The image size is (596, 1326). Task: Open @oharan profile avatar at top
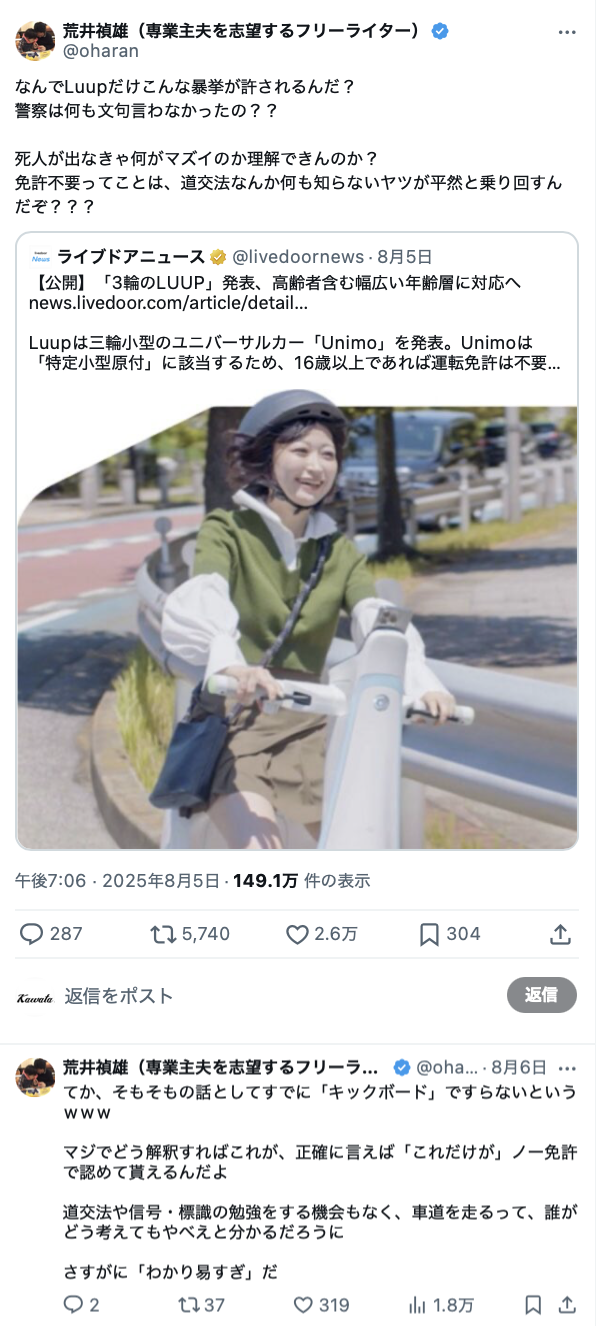36,40
